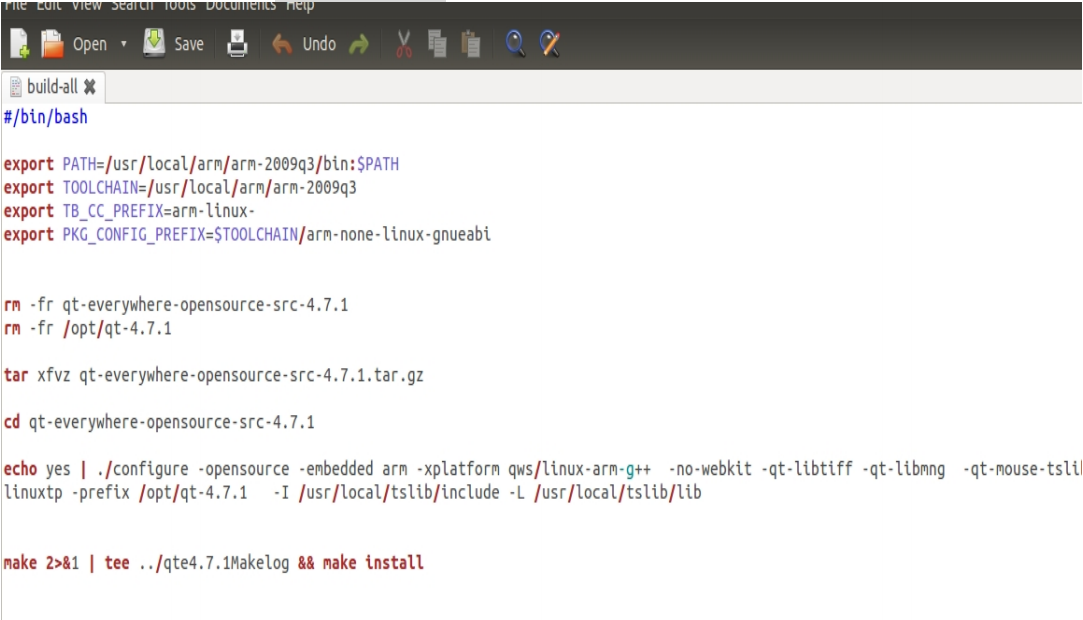
Task: Click the 'export TB_CC_PREFIX=arm-linux-' line
Action: tap(129, 211)
